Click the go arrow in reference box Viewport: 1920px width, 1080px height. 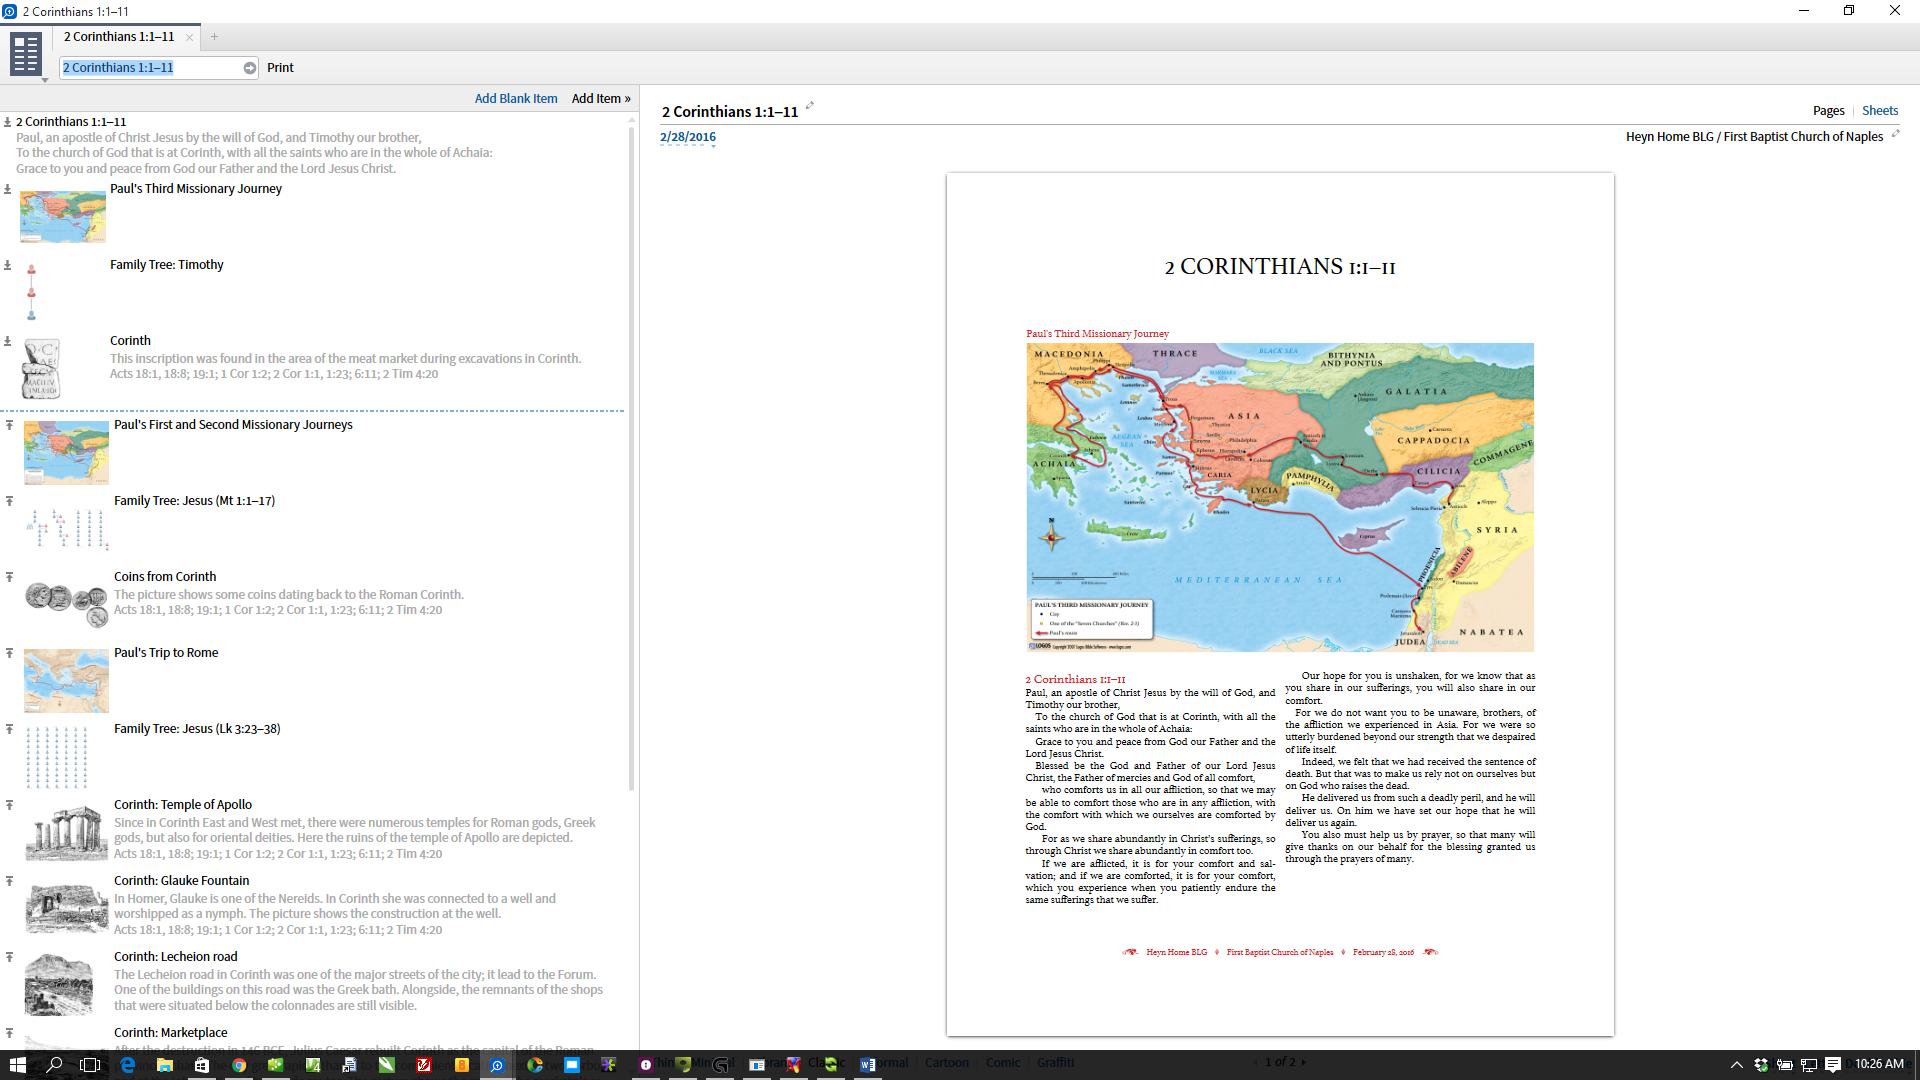(x=249, y=68)
